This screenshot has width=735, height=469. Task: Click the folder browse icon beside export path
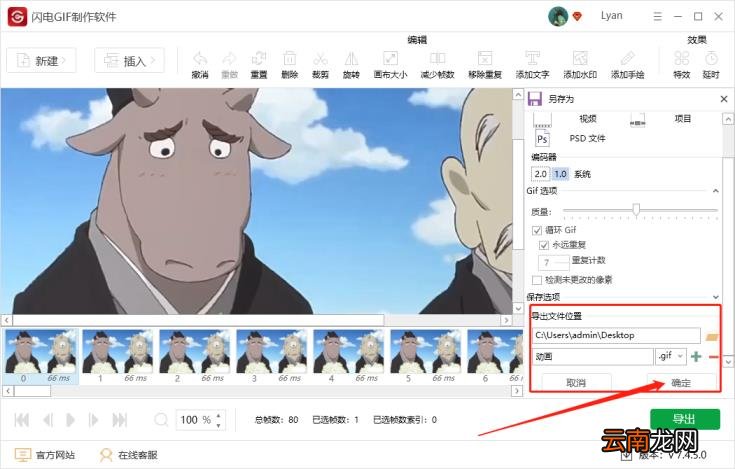tap(712, 336)
